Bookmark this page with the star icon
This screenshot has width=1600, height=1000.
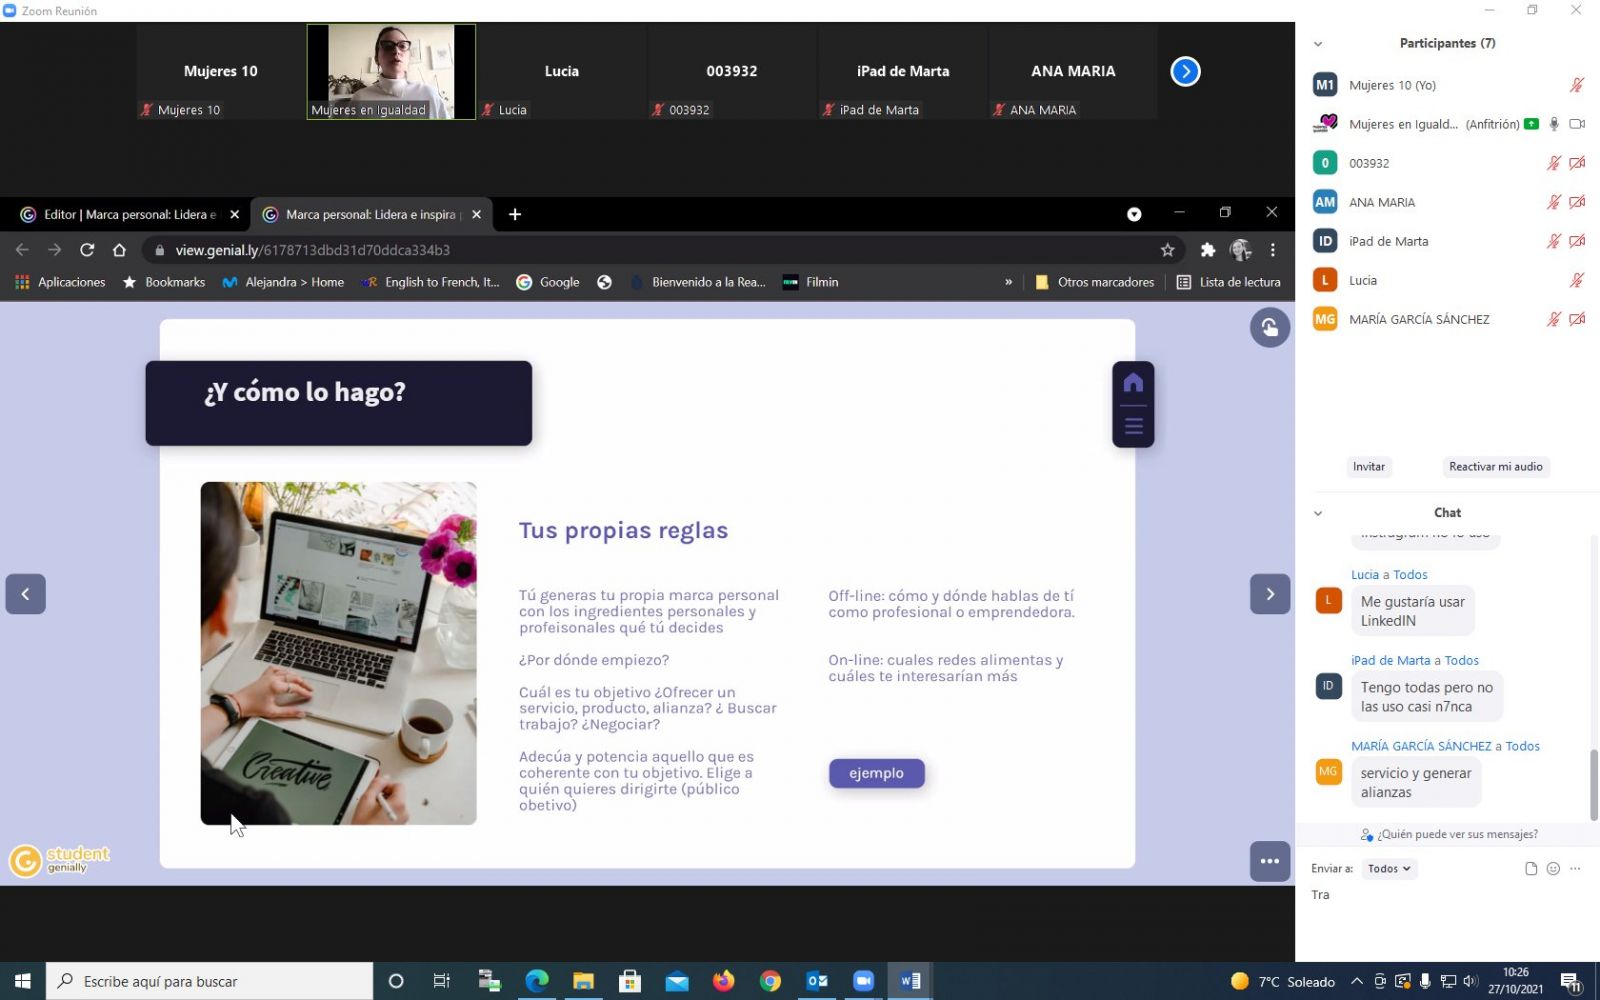click(x=1167, y=250)
